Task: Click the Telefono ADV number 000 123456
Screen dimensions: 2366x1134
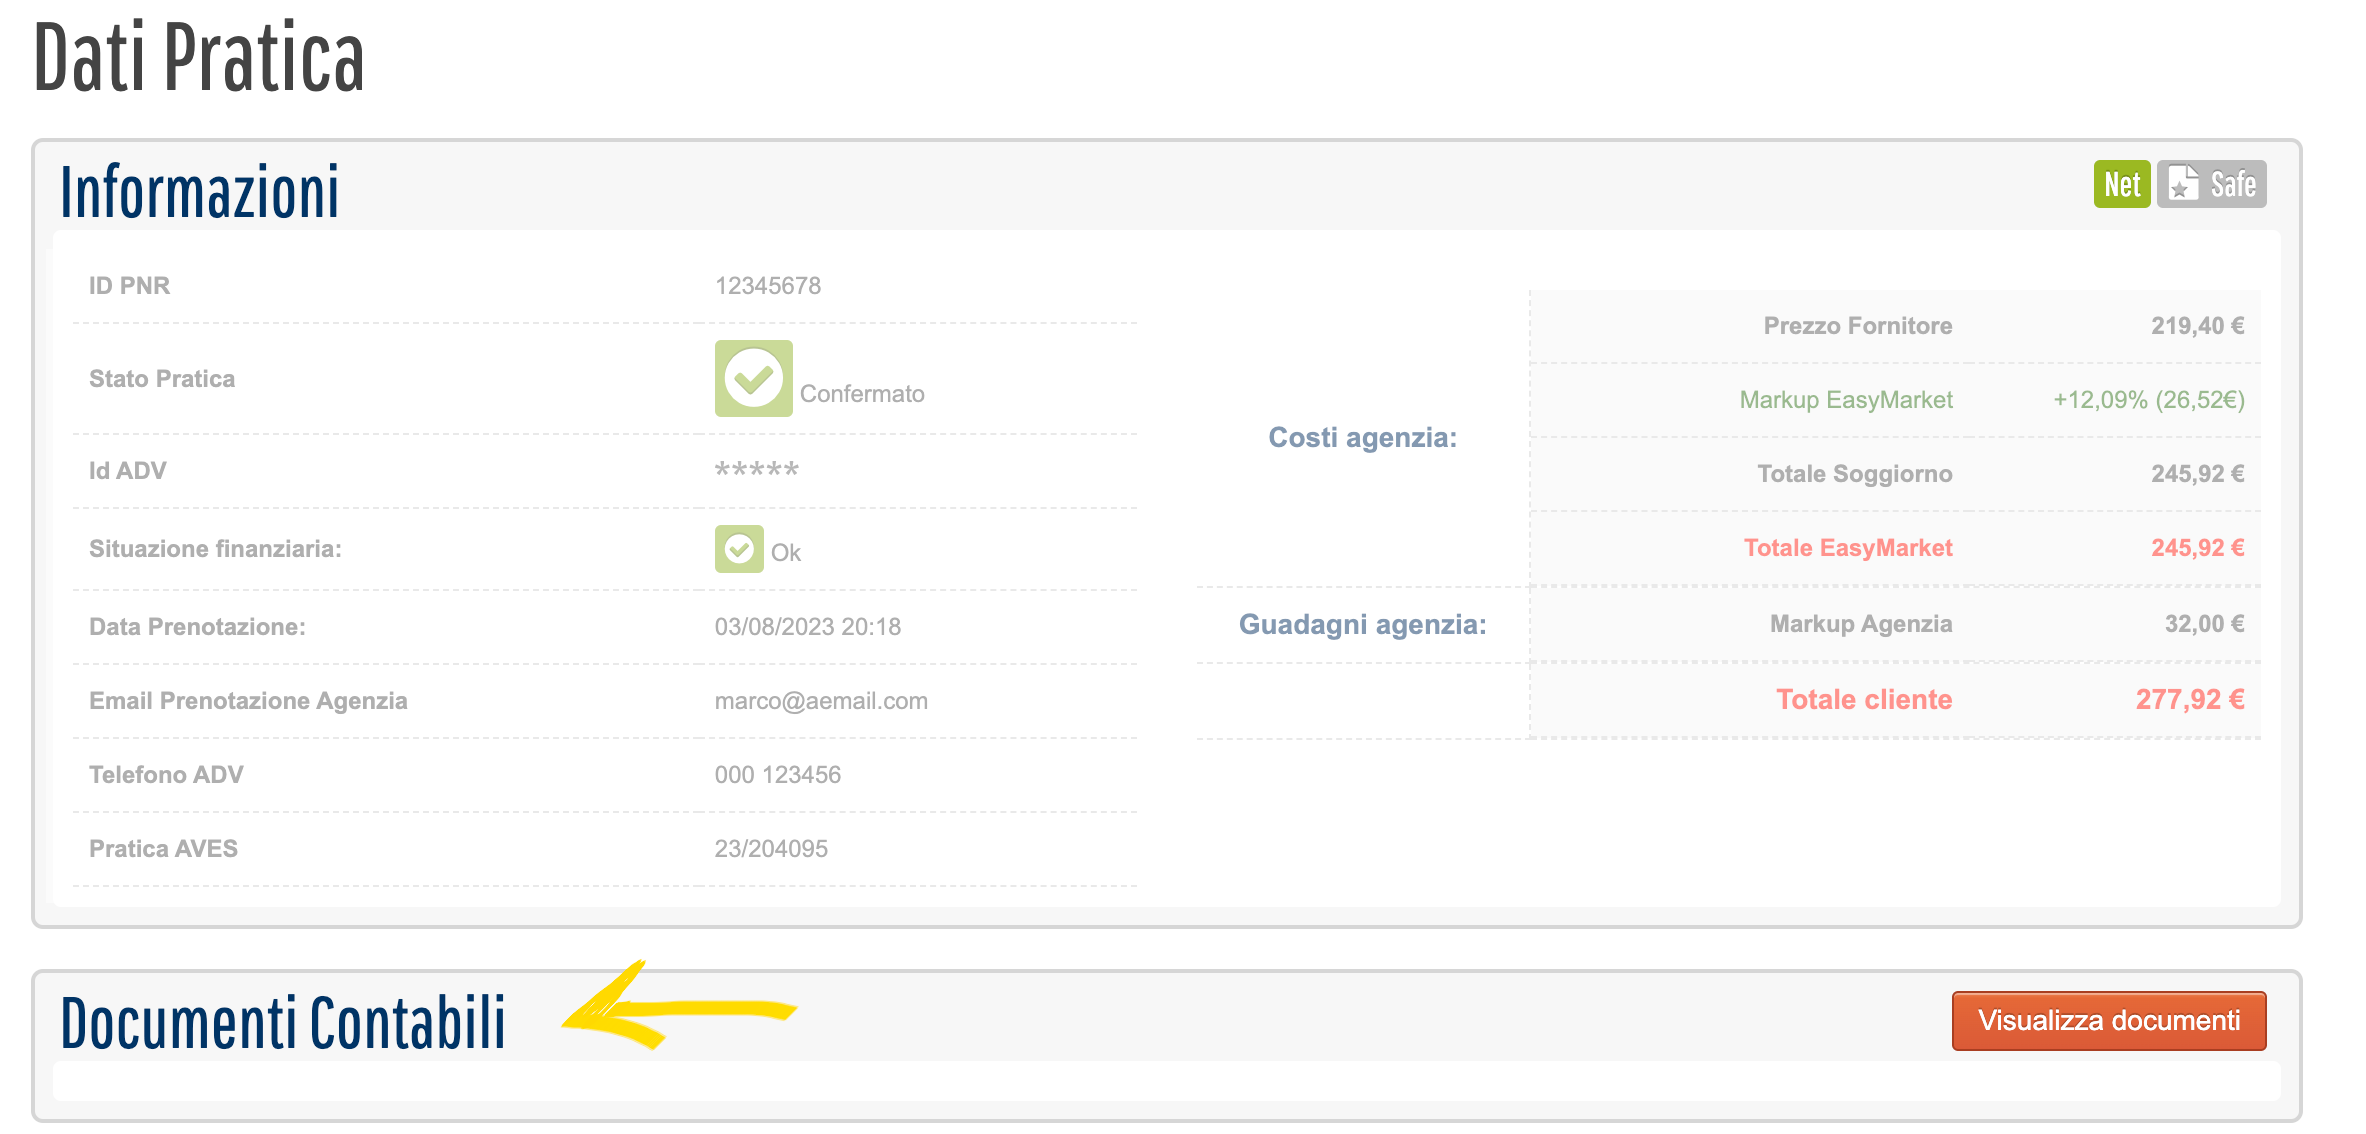Action: [x=777, y=775]
